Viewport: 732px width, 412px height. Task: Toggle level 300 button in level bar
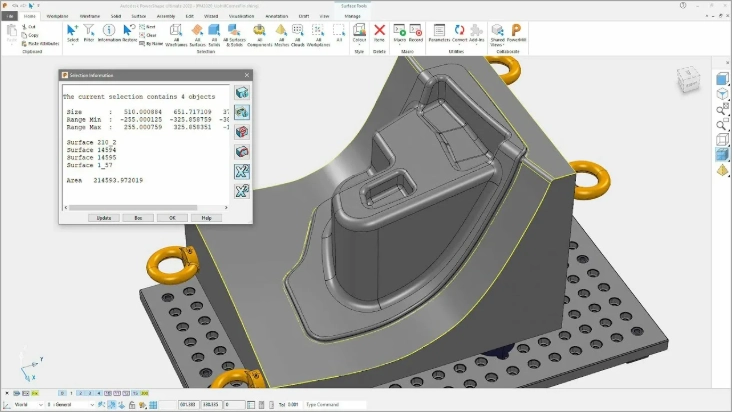[x=144, y=393]
